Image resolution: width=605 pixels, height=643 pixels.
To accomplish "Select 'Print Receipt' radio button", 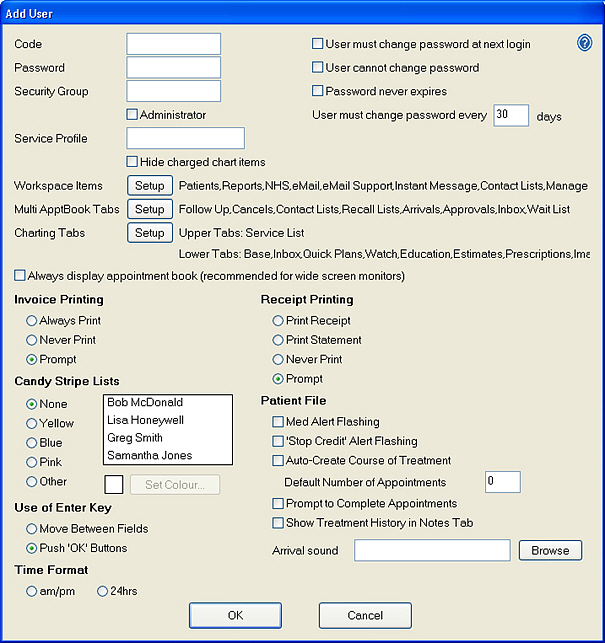I will point(278,321).
